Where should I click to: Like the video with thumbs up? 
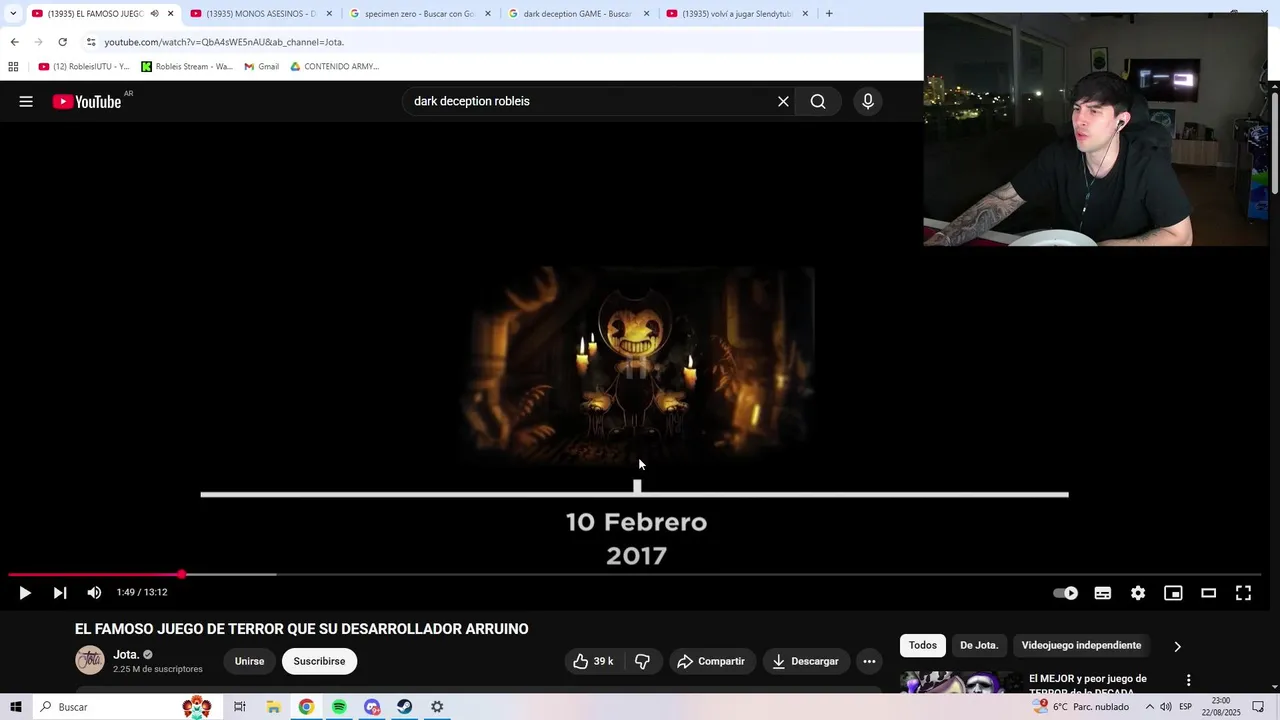(593, 661)
